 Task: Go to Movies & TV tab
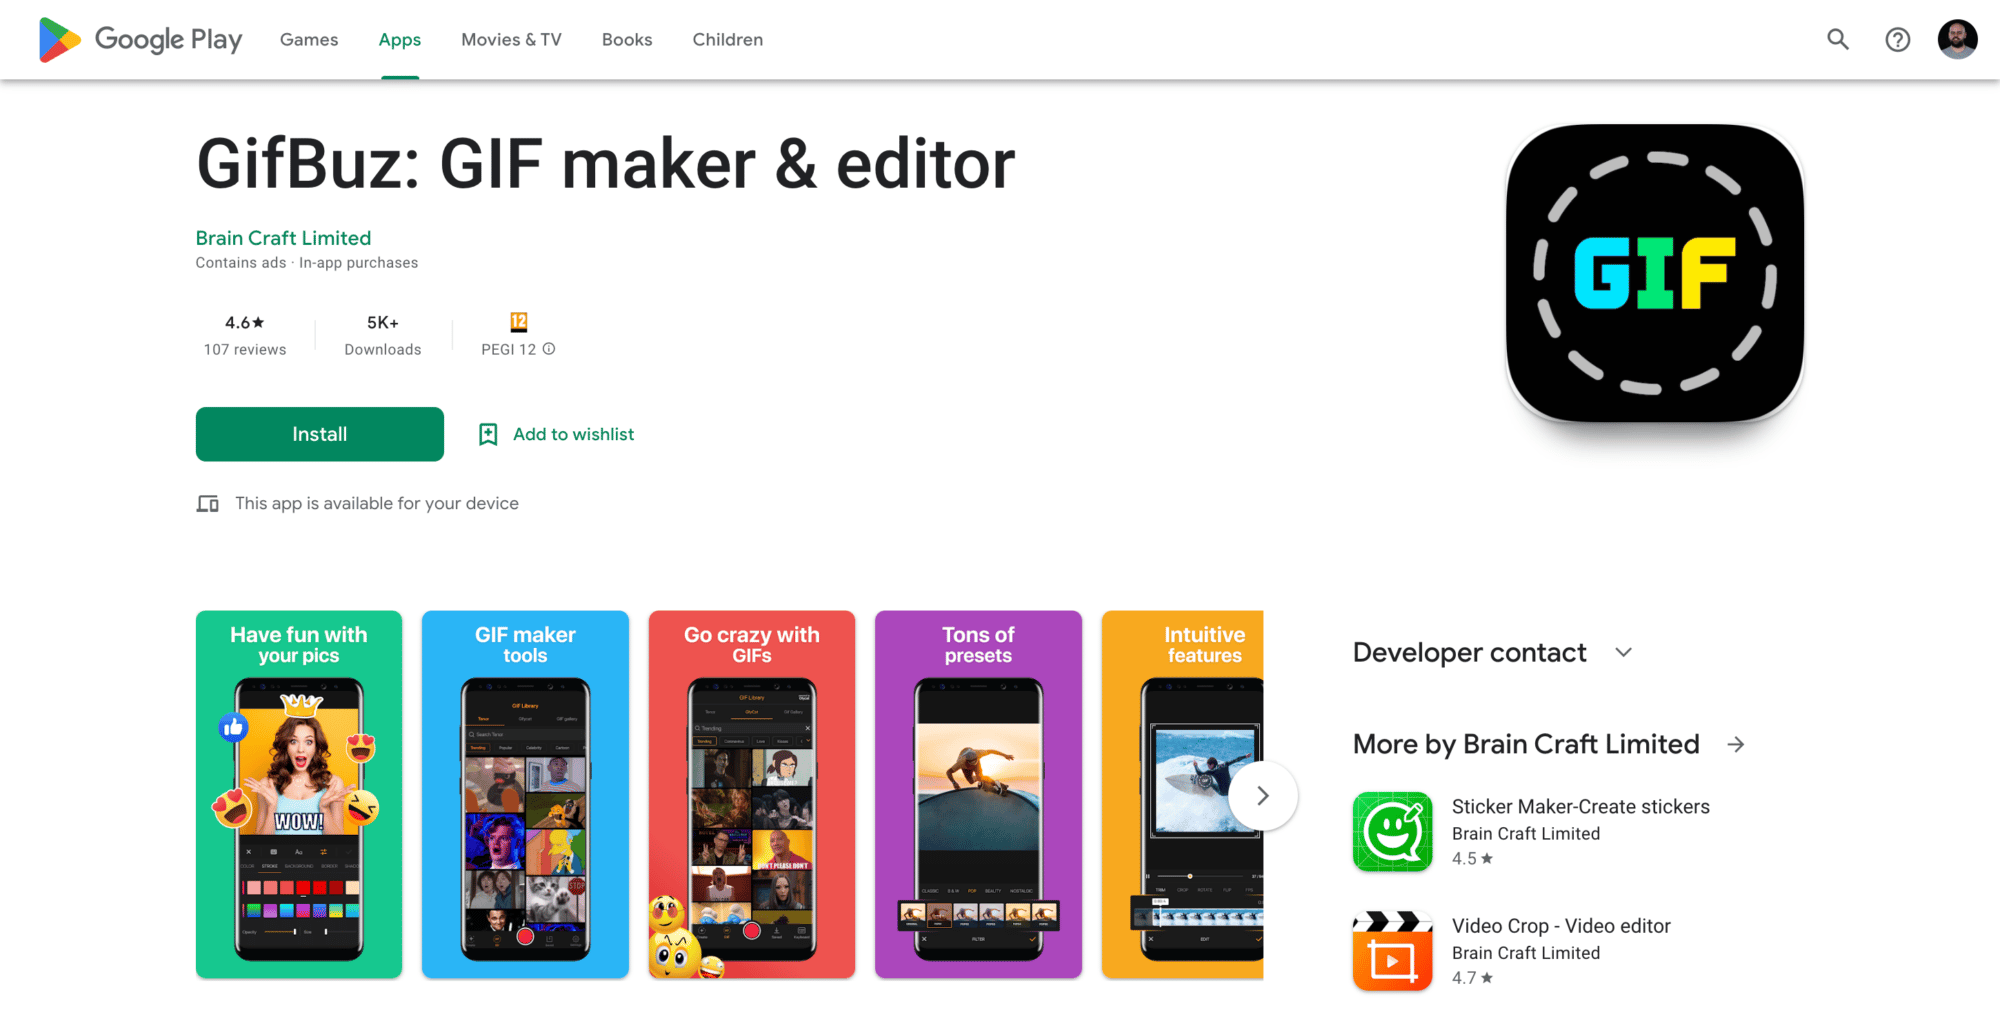click(511, 40)
